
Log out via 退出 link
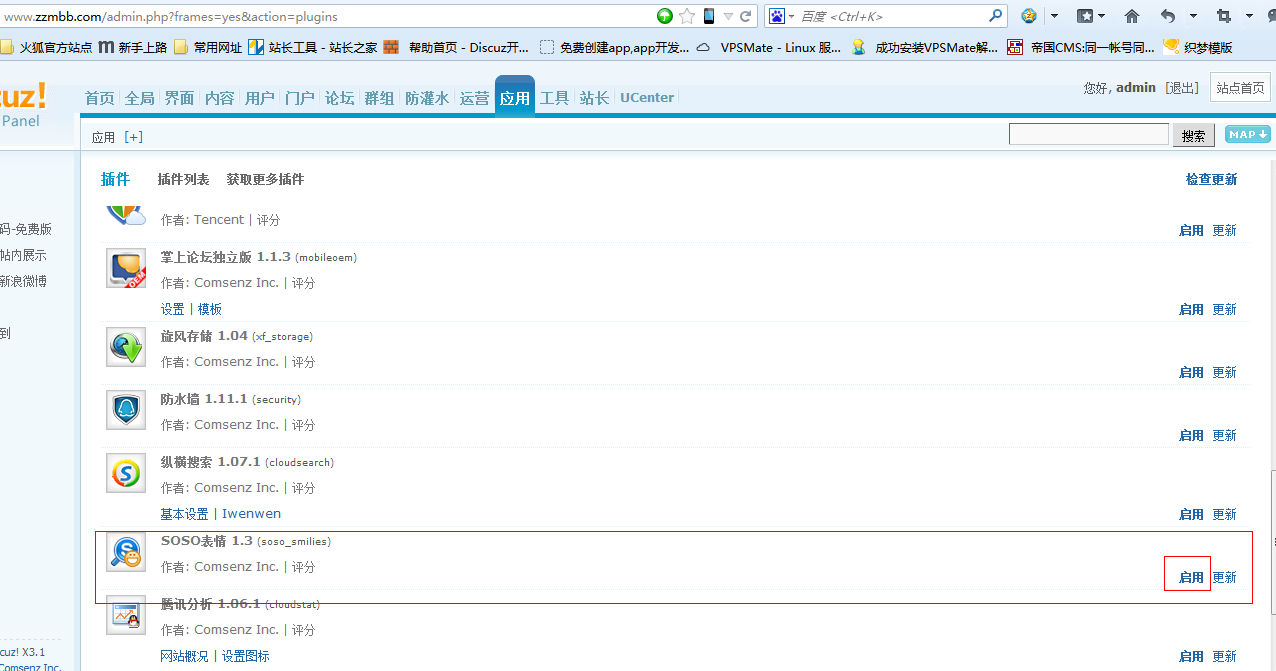(x=1182, y=88)
